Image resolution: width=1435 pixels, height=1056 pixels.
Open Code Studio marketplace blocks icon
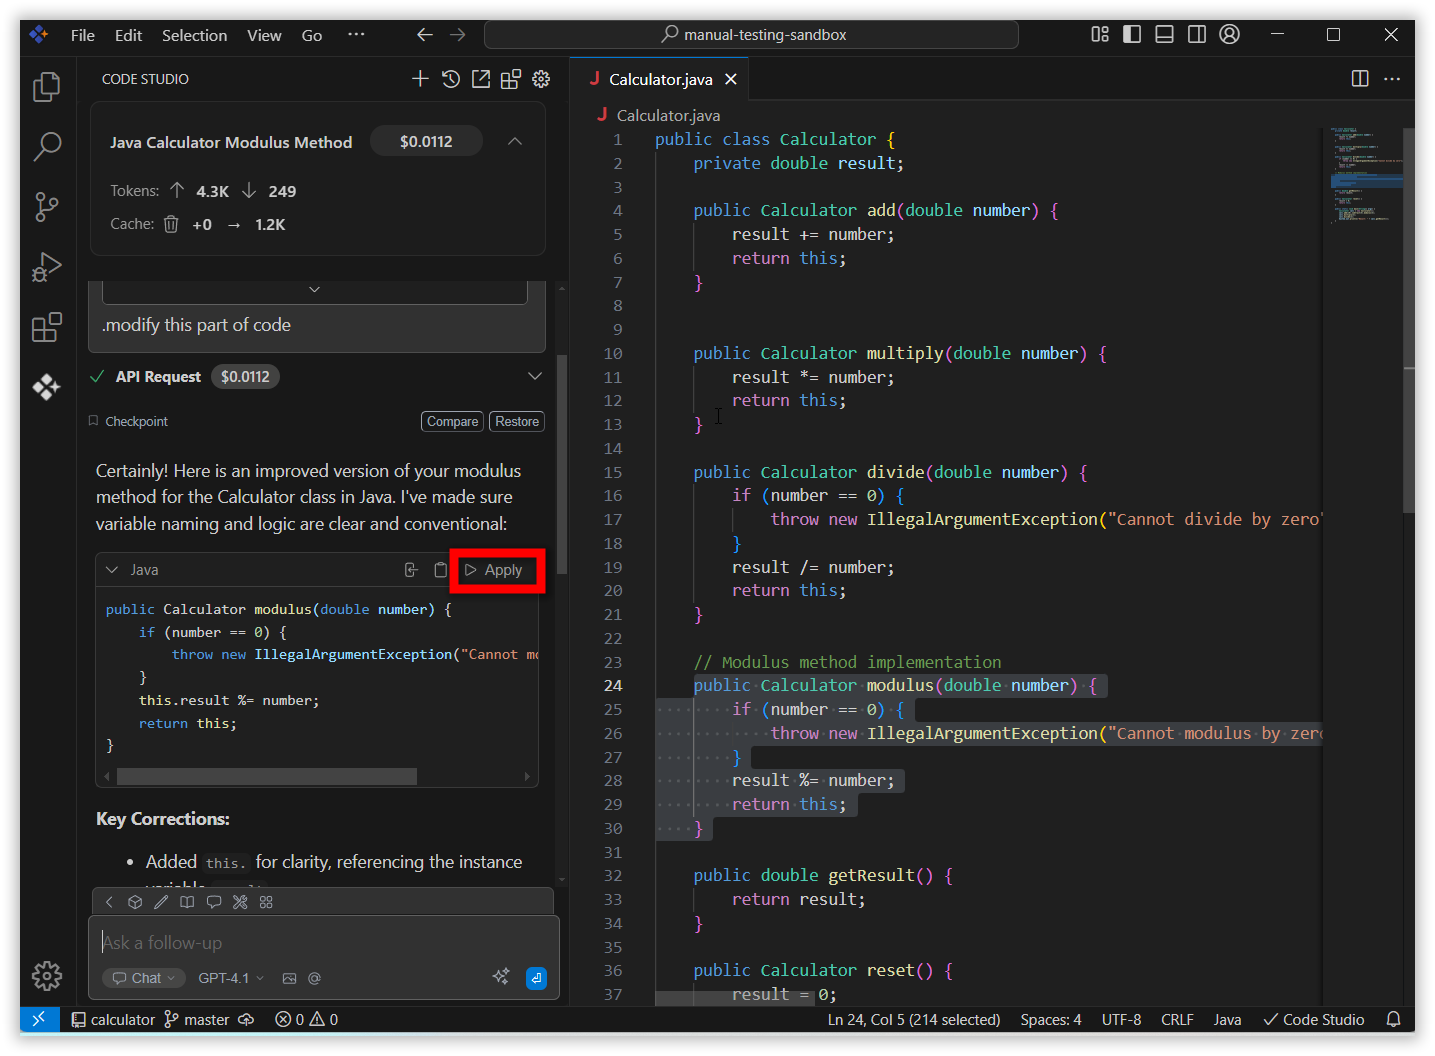pyautogui.click(x=511, y=79)
